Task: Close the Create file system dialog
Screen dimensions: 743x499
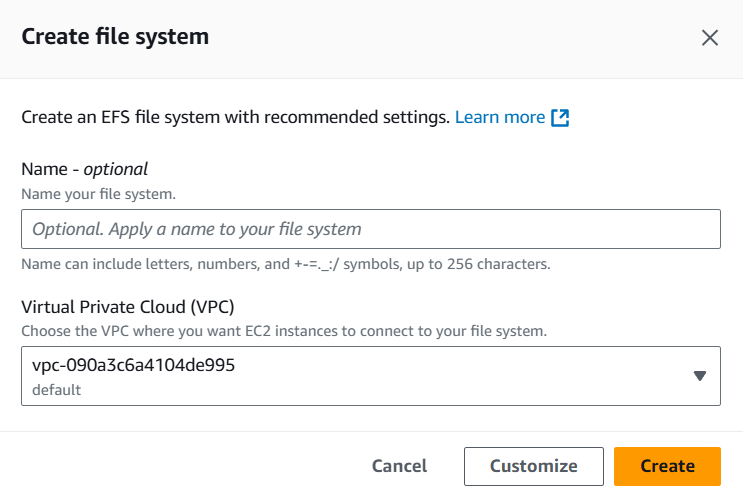Action: pyautogui.click(x=710, y=38)
